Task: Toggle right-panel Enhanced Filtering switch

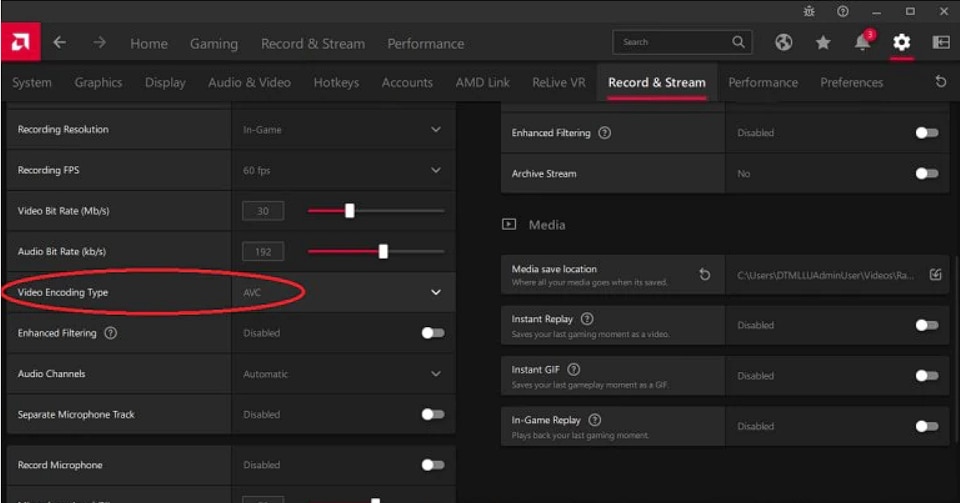Action: (927, 133)
